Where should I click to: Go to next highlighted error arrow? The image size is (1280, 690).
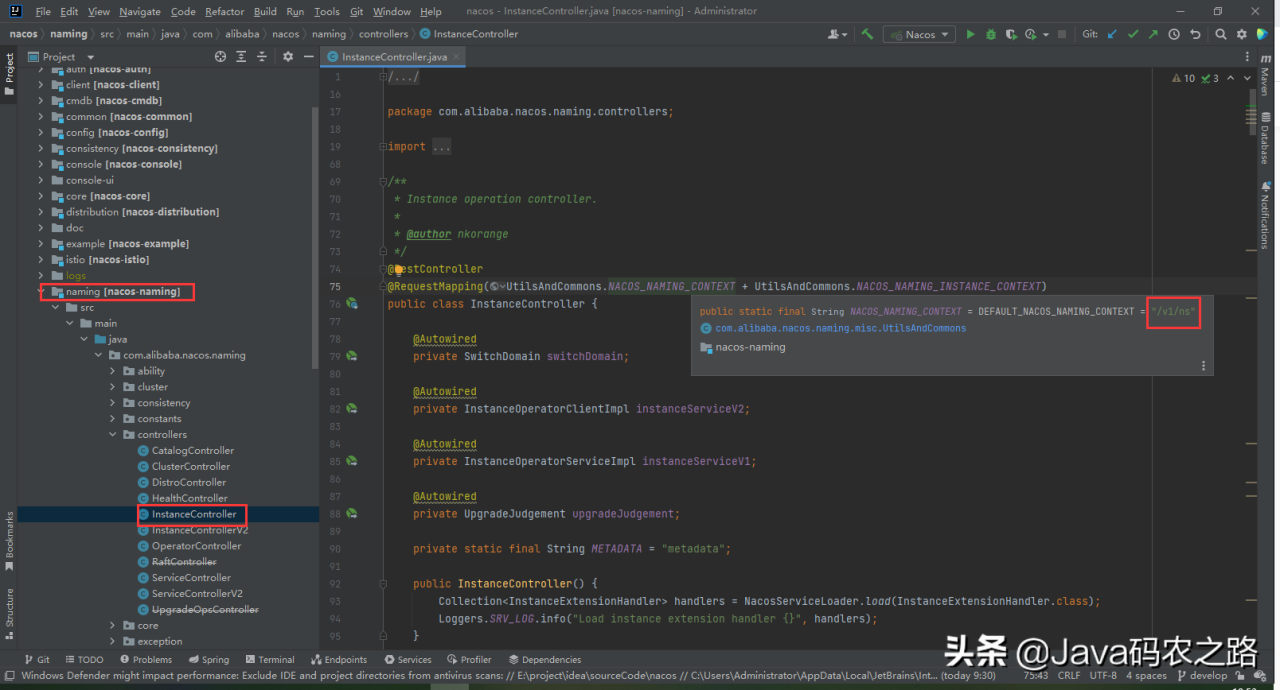point(1248,78)
